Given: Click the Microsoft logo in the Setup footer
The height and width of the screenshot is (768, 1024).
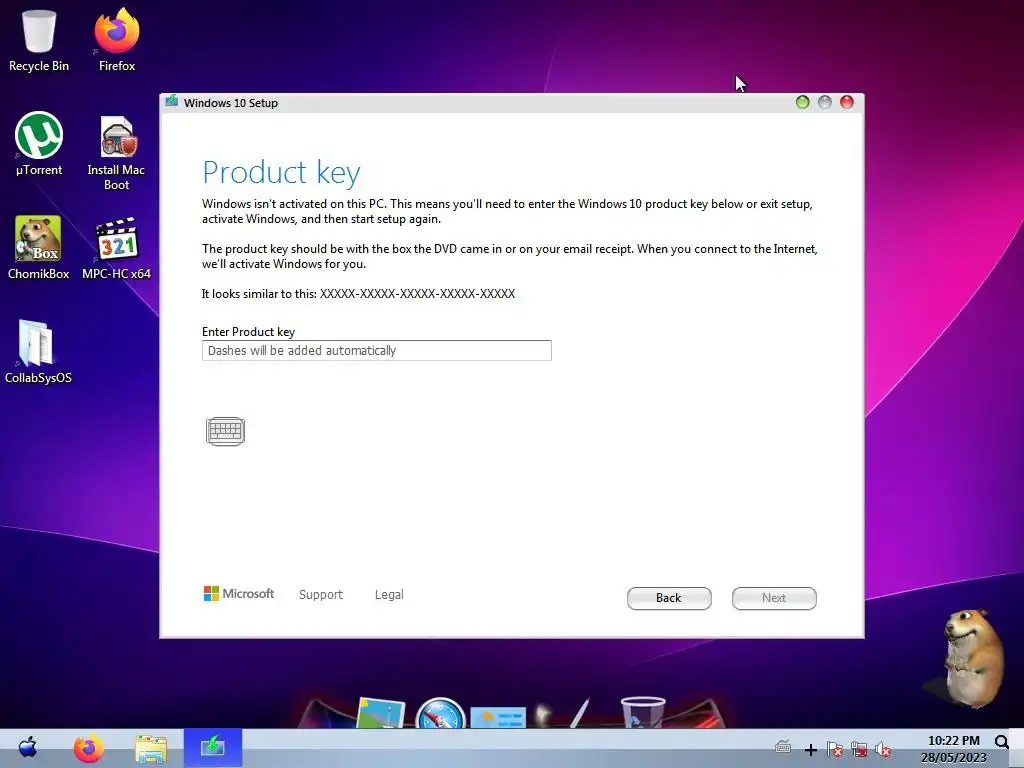Looking at the screenshot, I should coord(239,594).
